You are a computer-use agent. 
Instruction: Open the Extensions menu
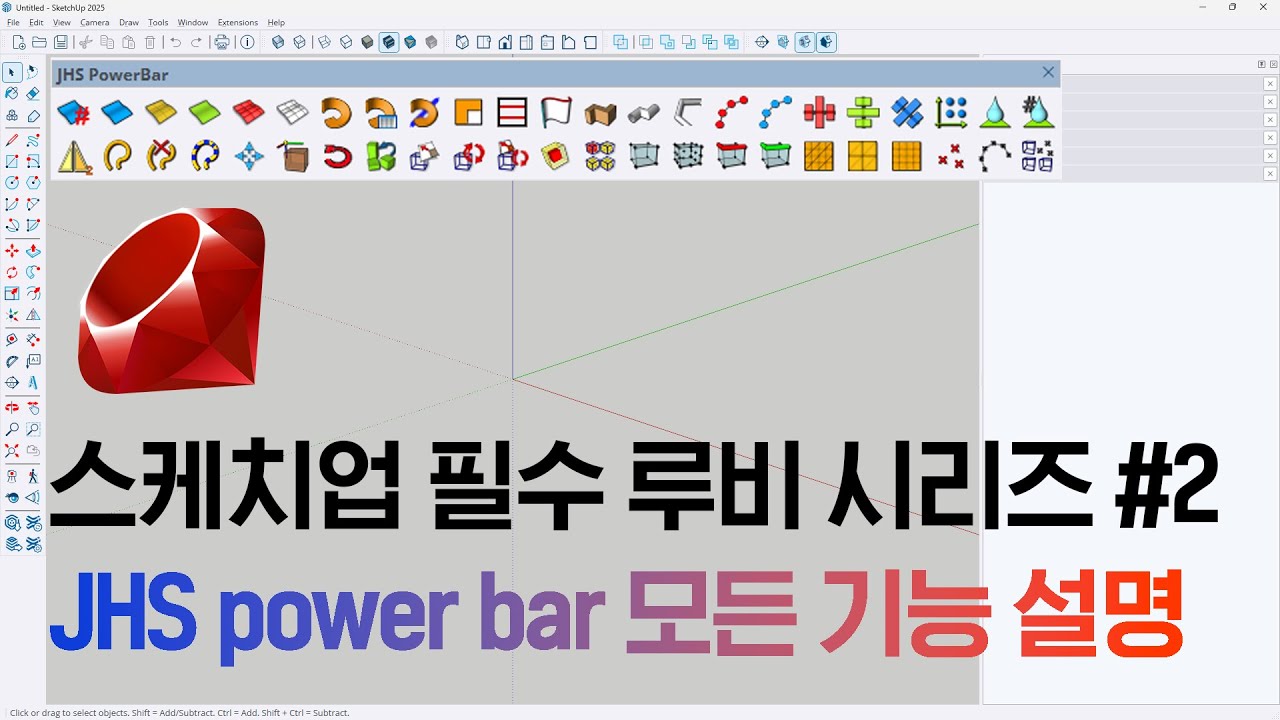pyautogui.click(x=238, y=22)
